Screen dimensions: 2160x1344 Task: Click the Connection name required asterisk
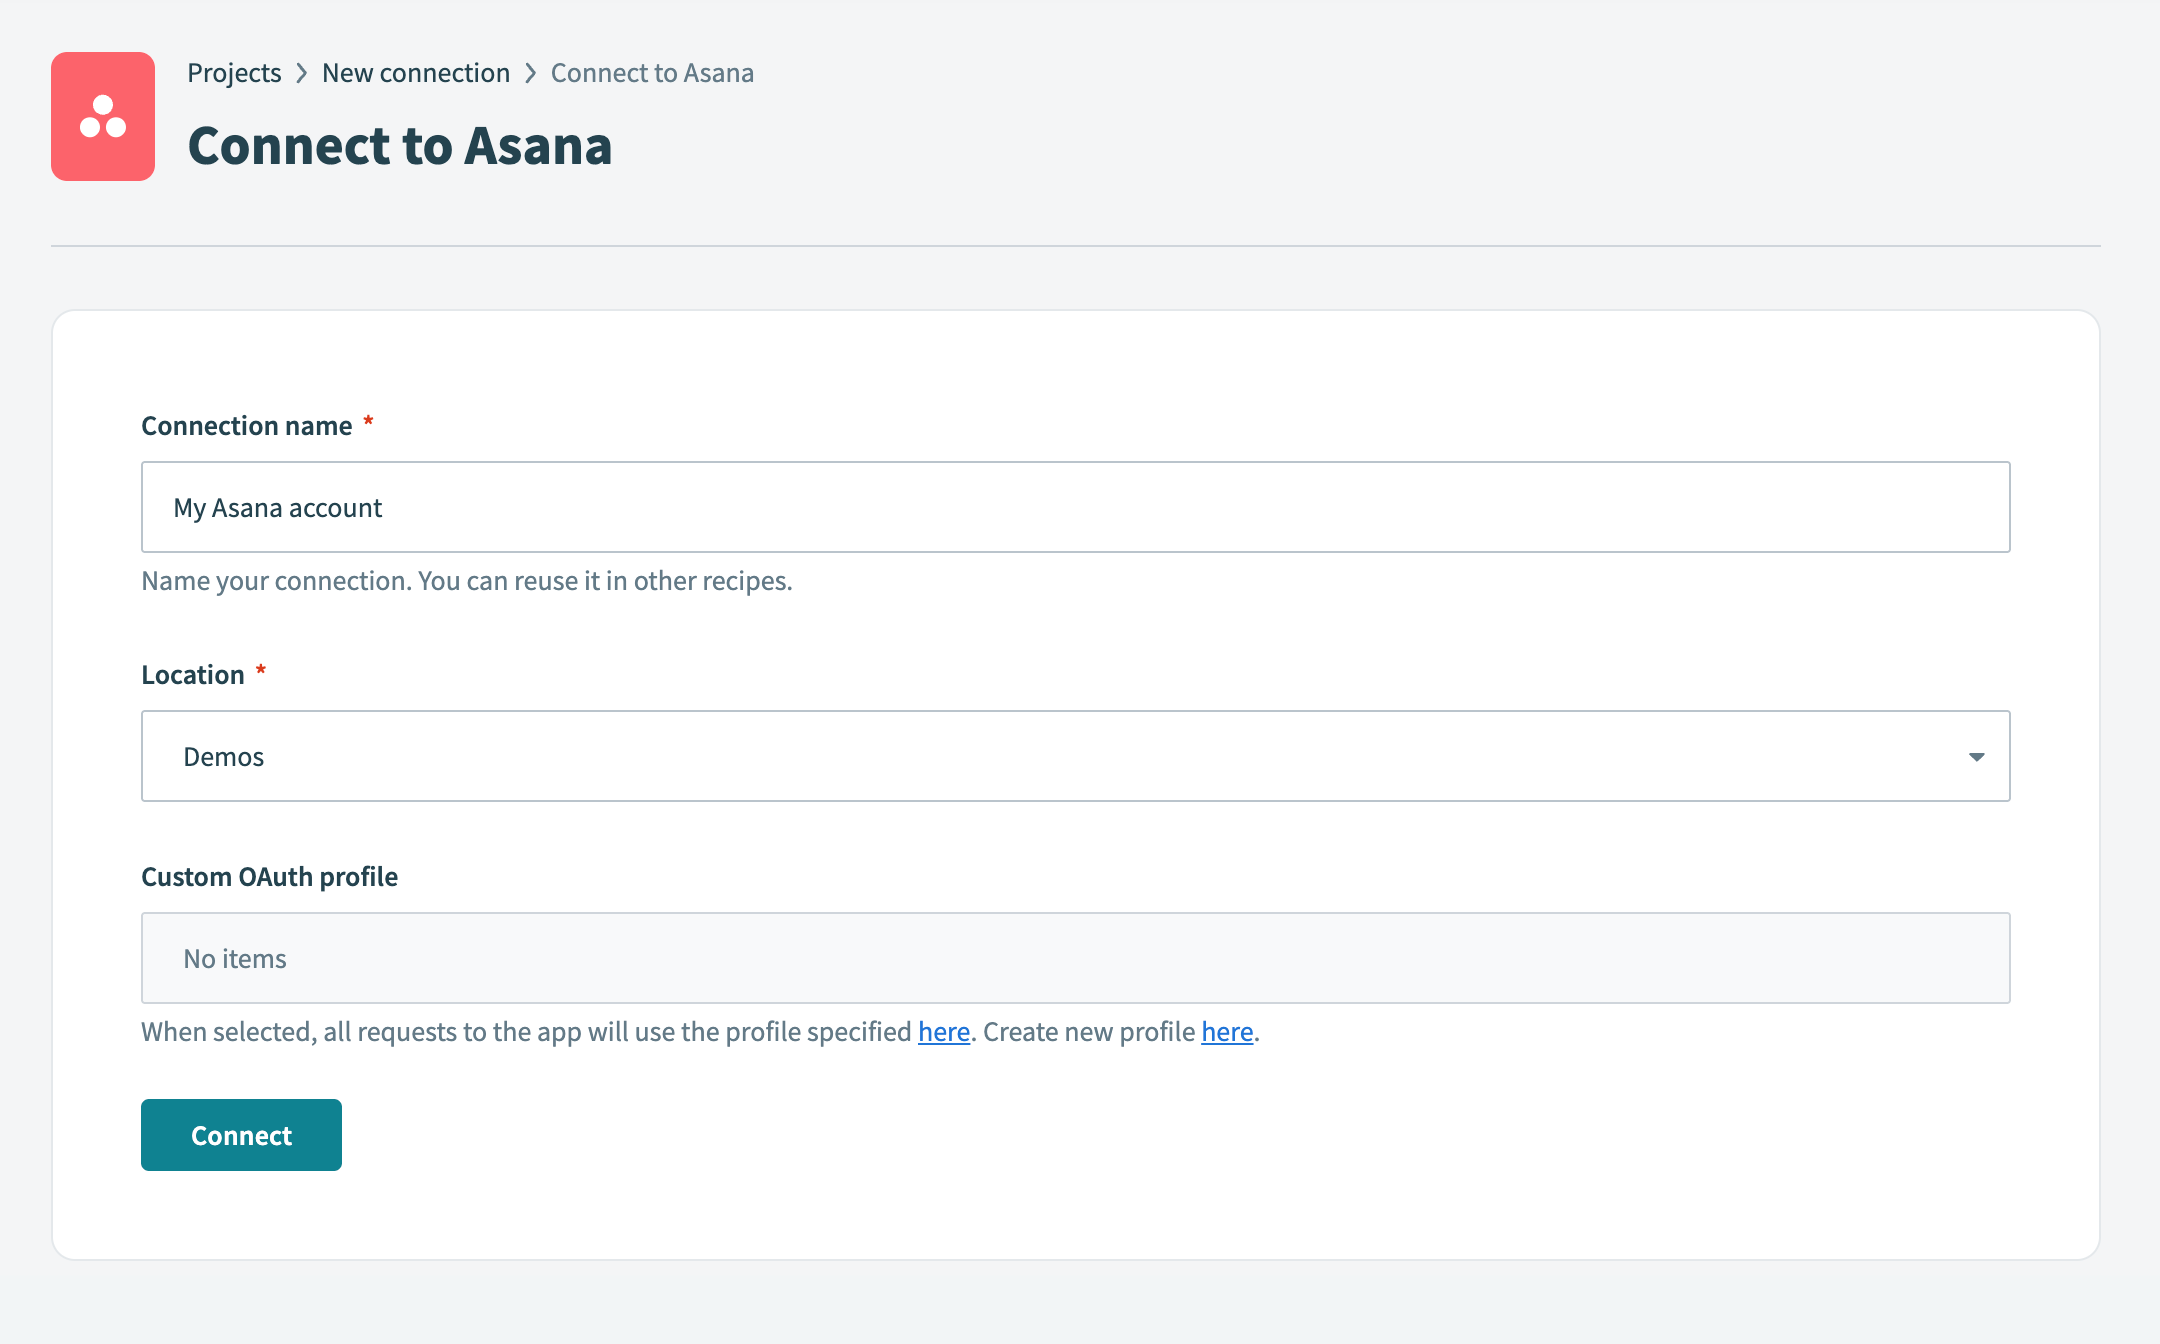point(368,421)
